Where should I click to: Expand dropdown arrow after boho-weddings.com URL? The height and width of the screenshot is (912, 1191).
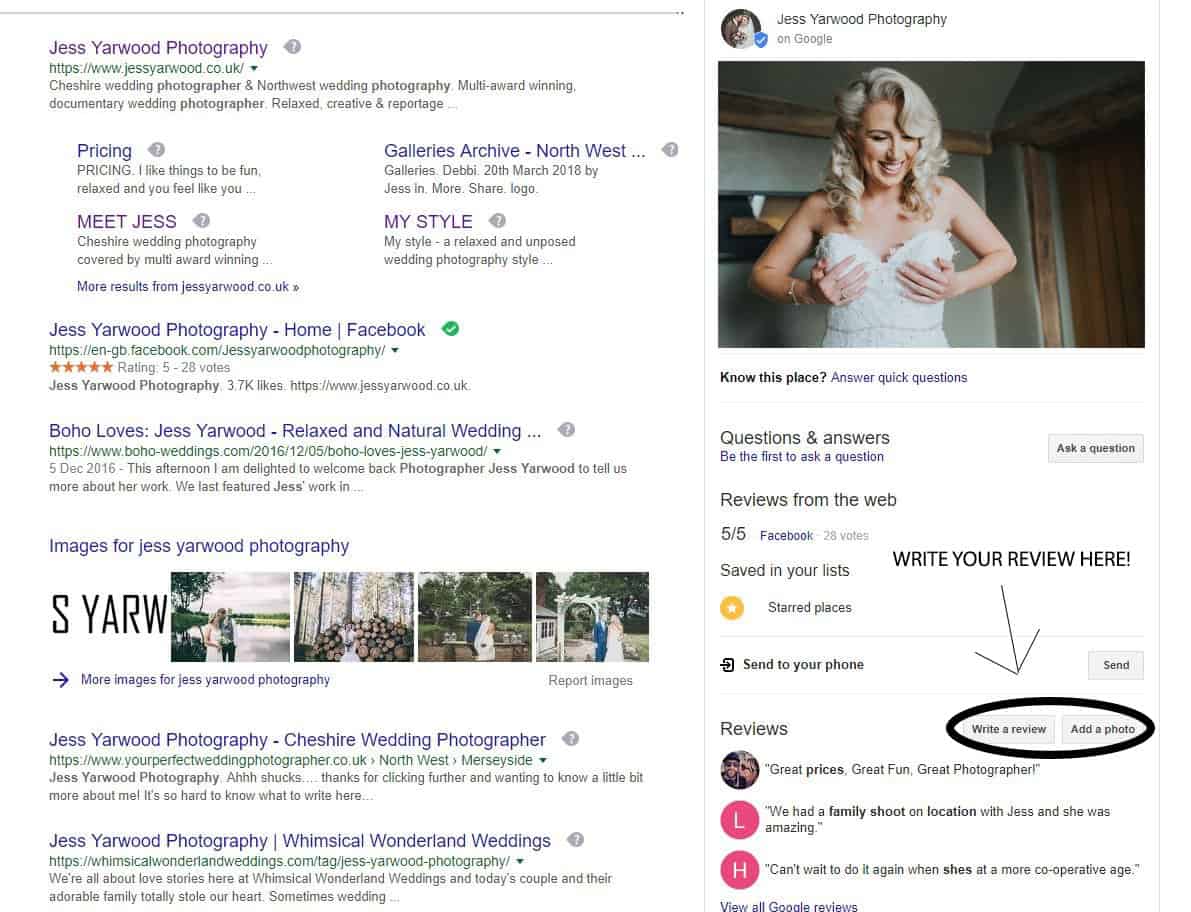[x=497, y=452]
